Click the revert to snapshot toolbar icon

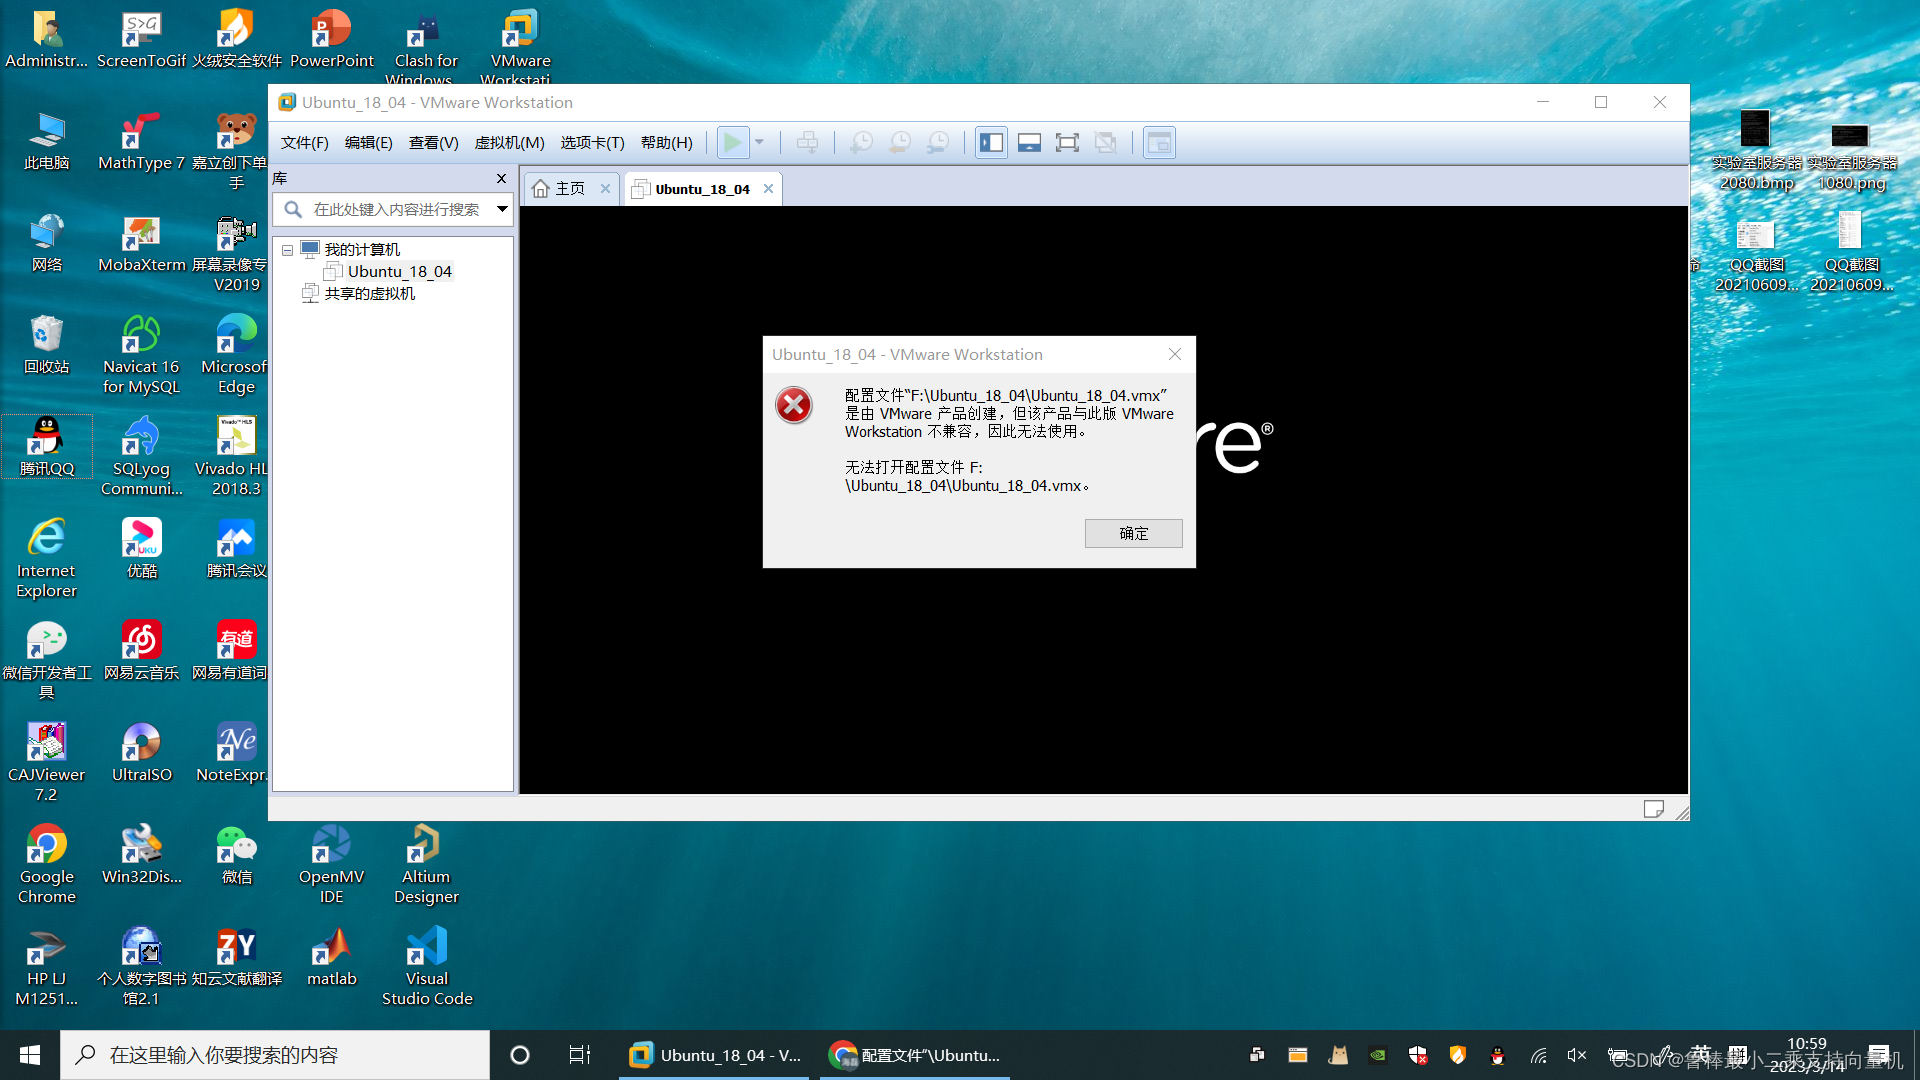point(900,142)
